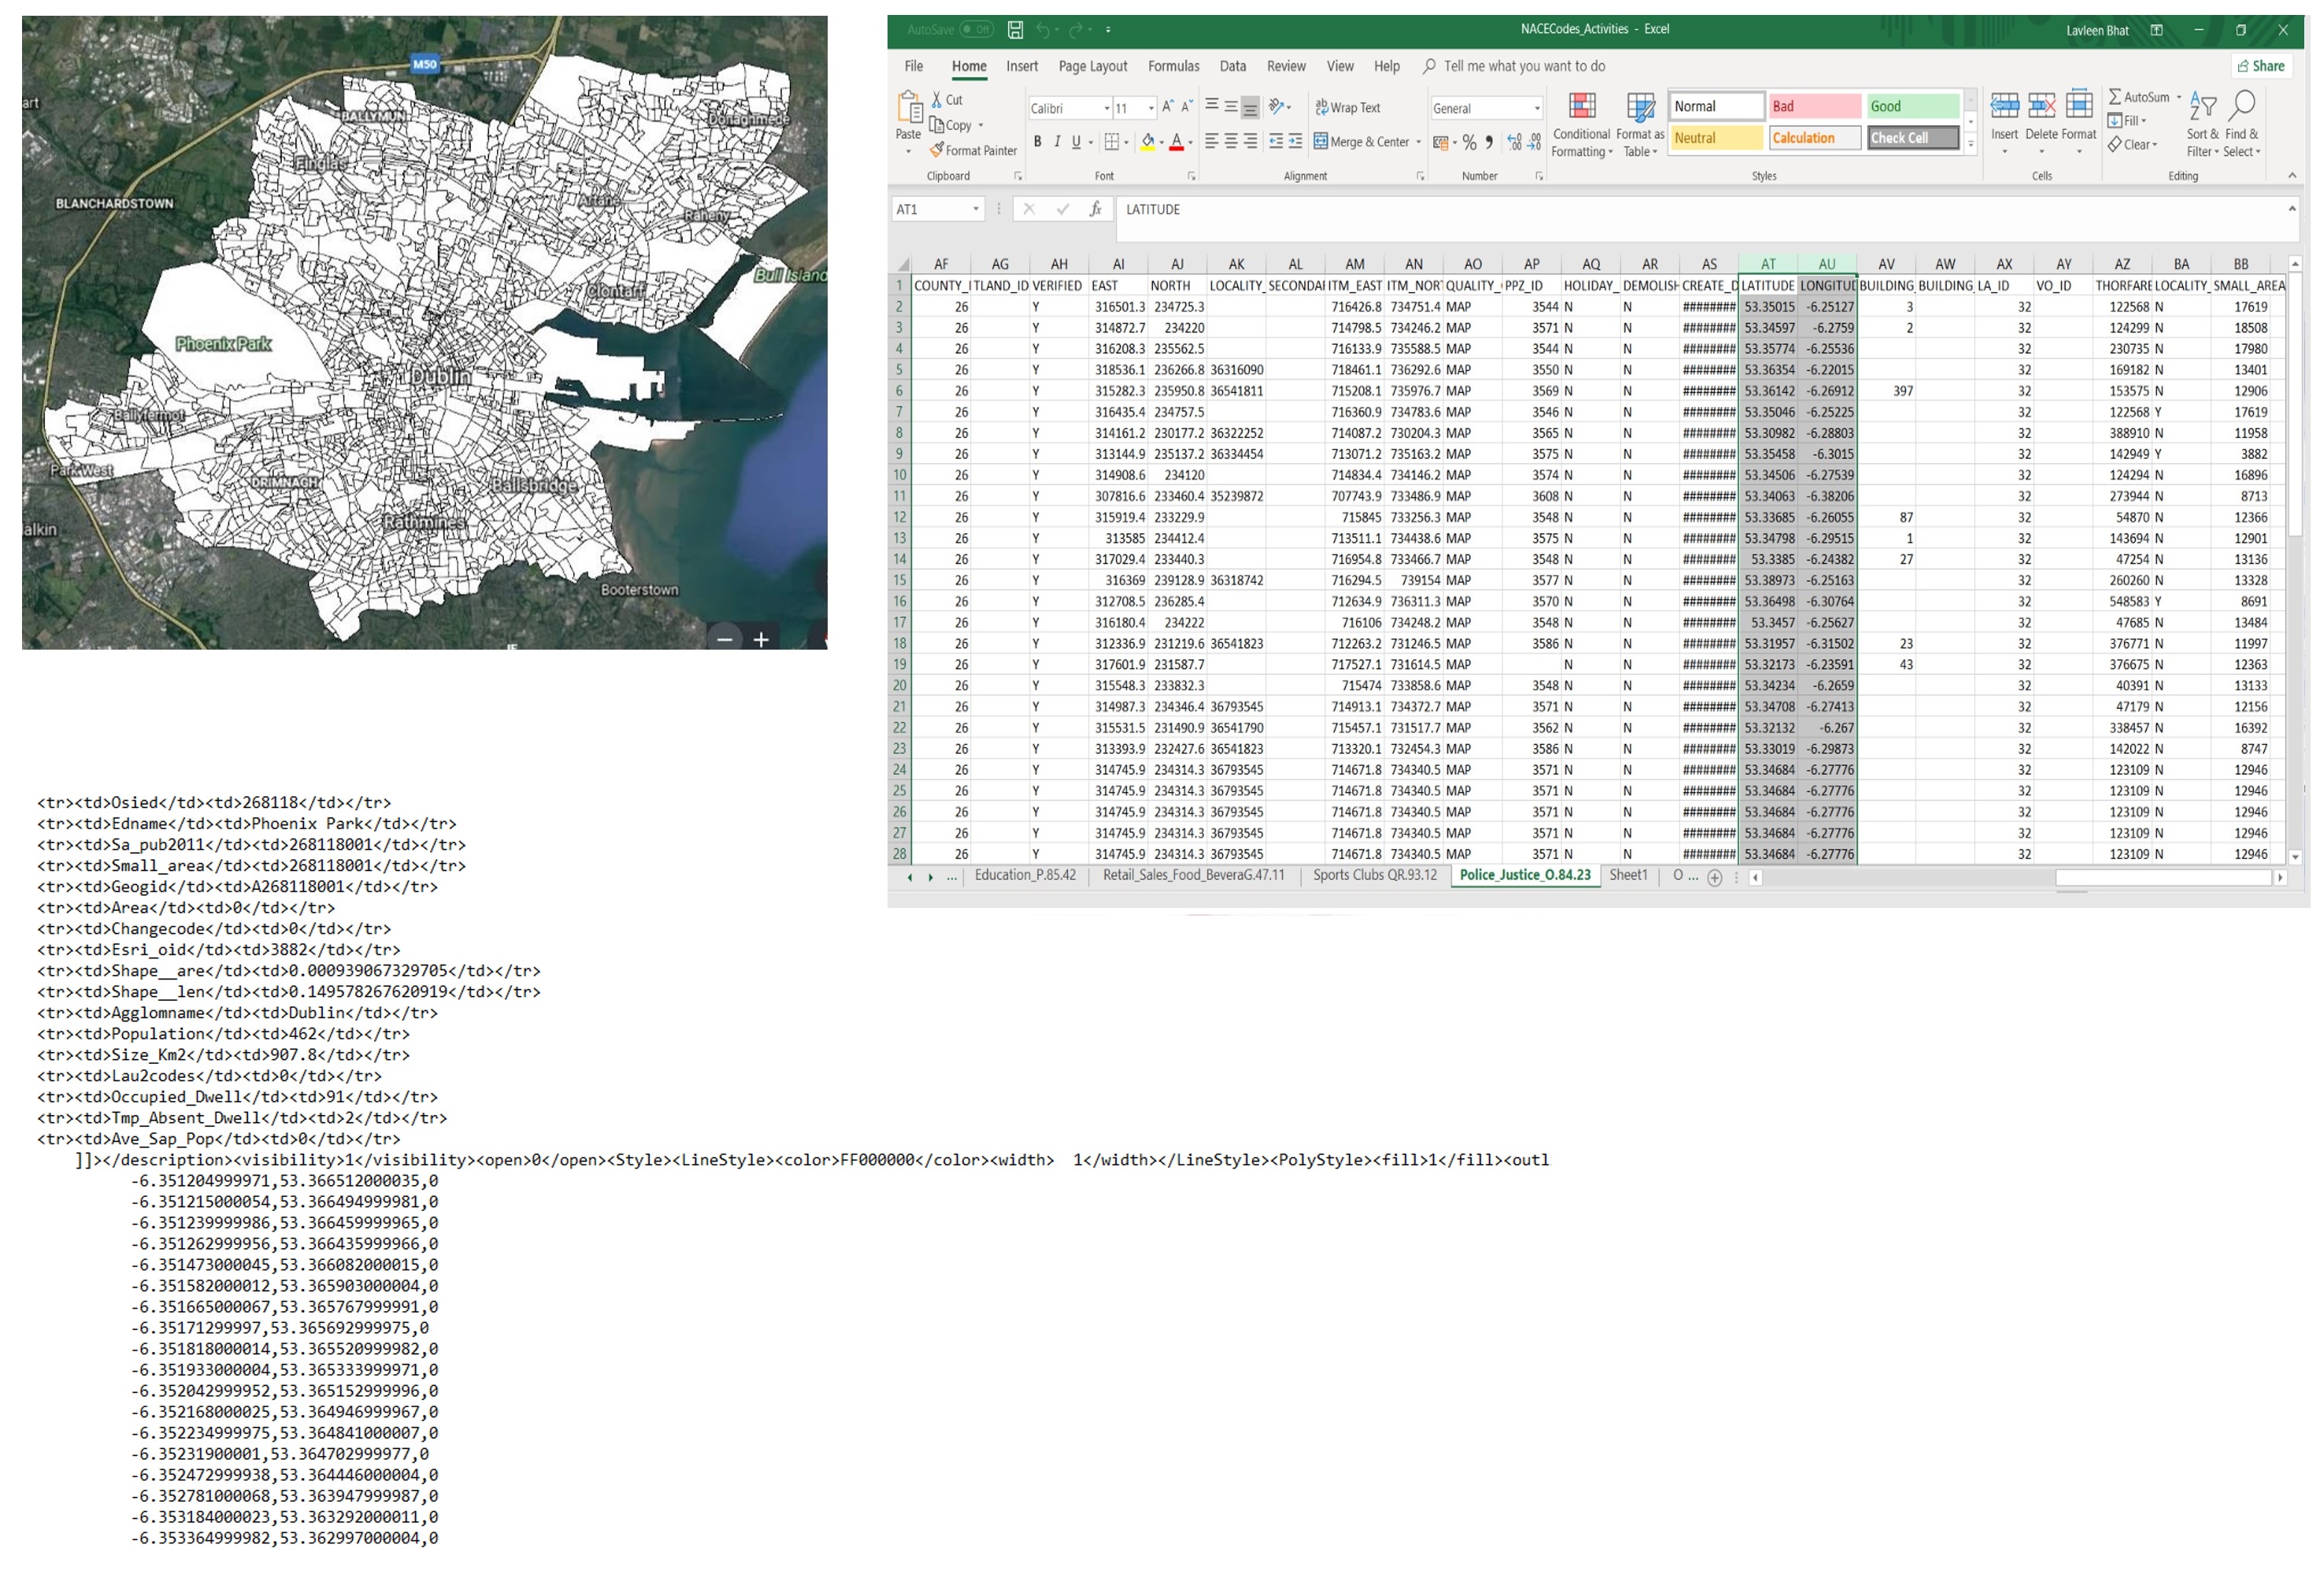Toggle Bold formatting
Viewport: 2324px width, 1582px height.
click(x=1038, y=142)
